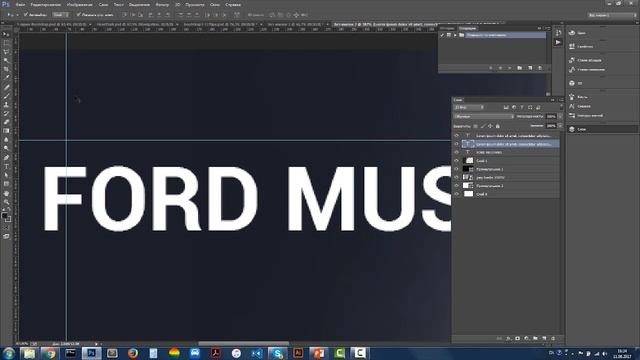
Task: Open the auto-select target dropdown in options bar
Action: click(61, 15)
